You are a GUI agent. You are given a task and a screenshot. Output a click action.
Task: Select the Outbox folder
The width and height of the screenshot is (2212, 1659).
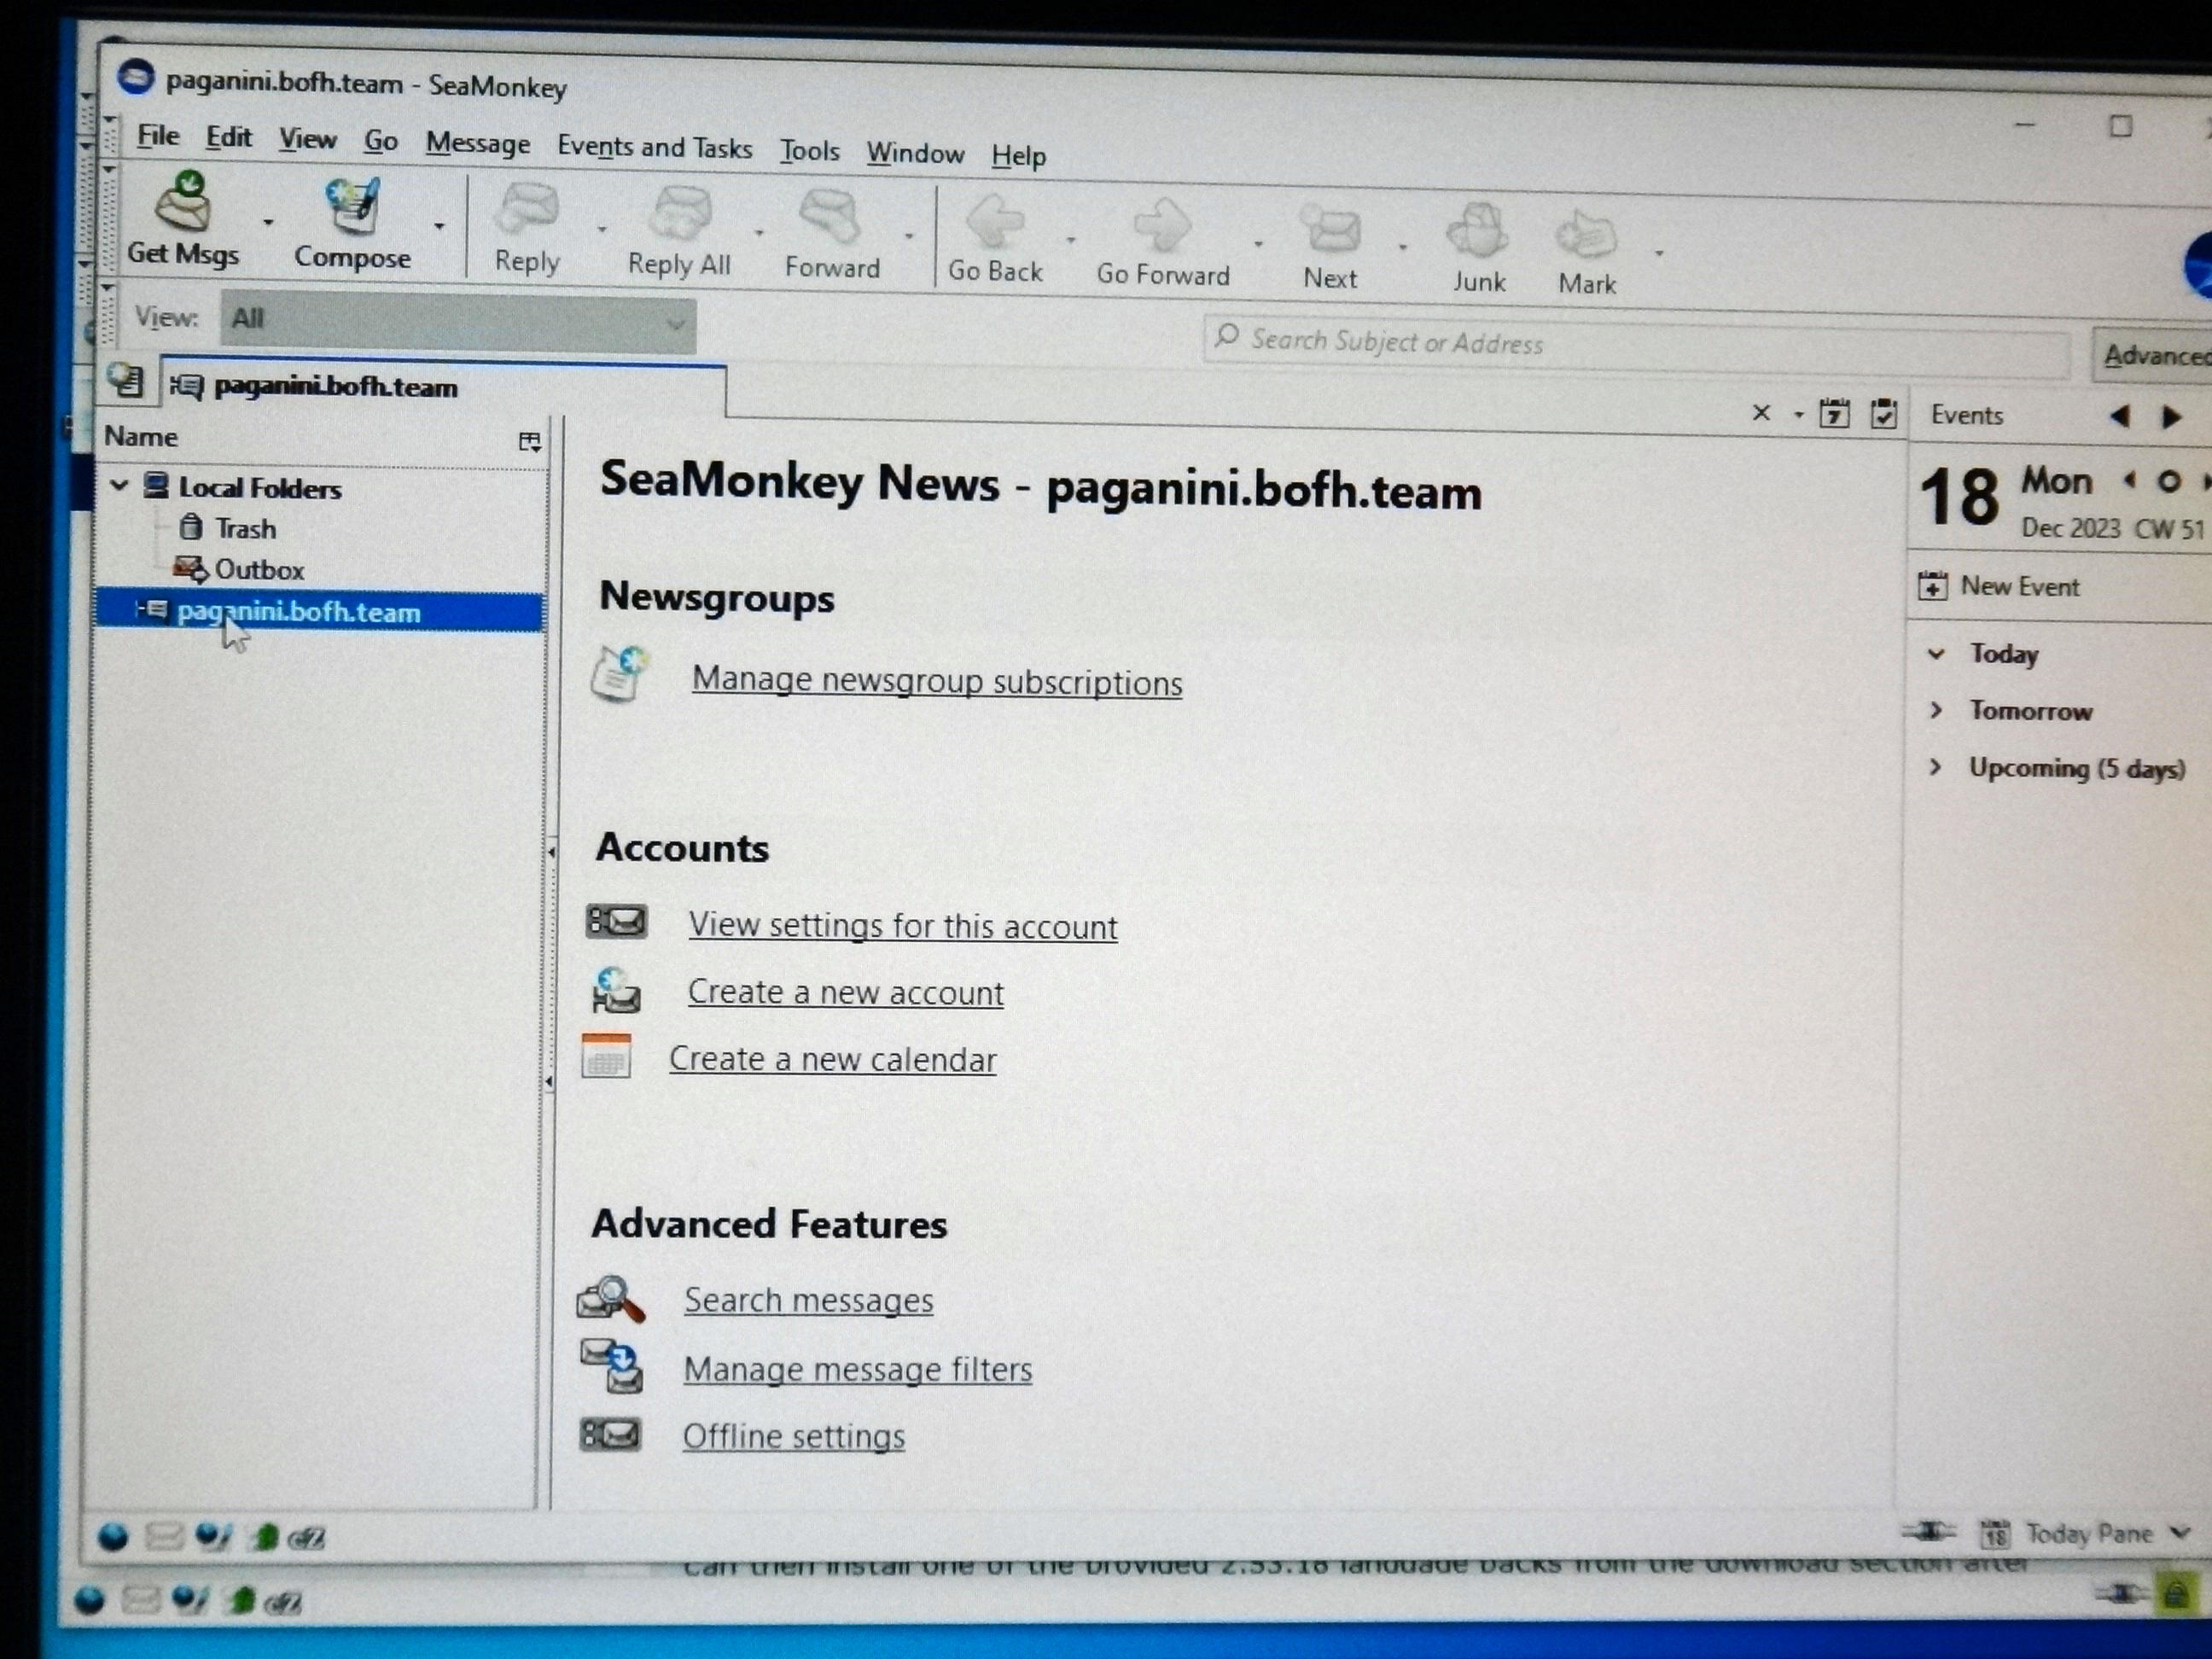258,569
